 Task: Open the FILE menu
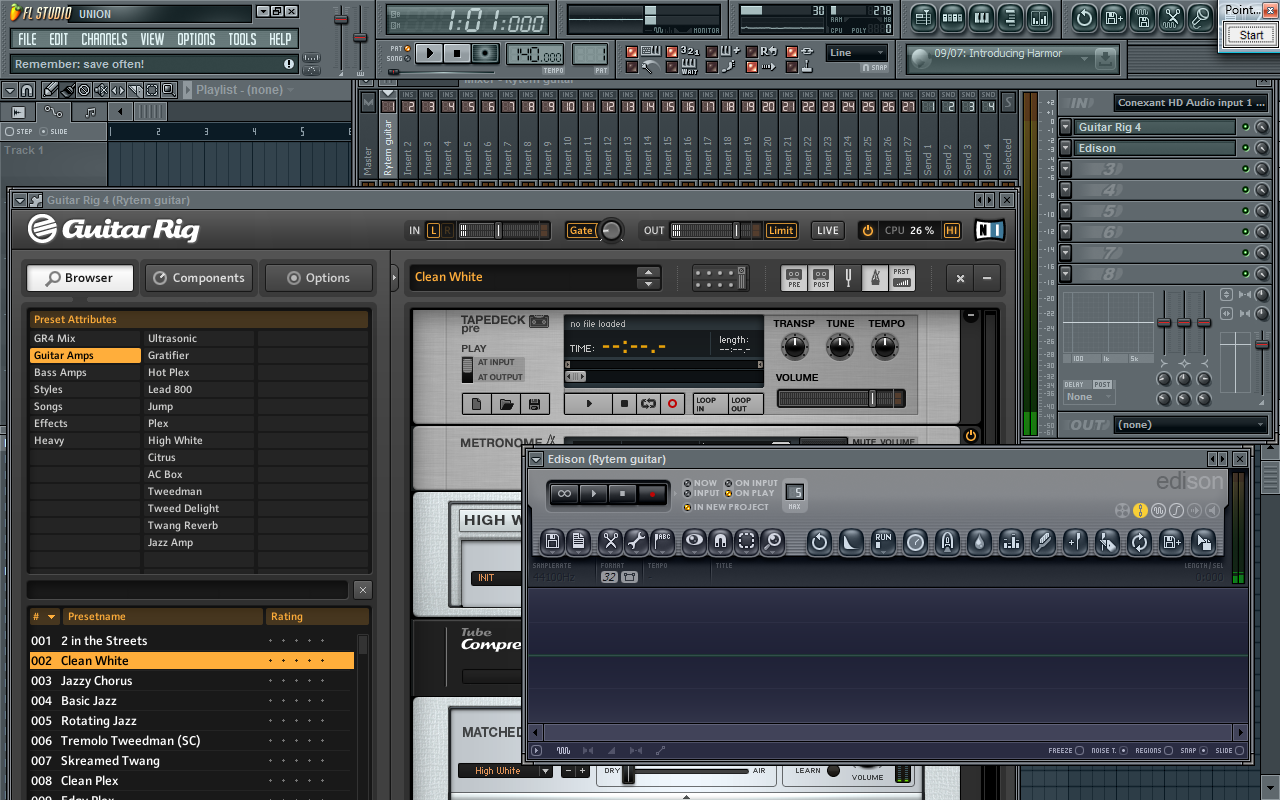[27, 39]
